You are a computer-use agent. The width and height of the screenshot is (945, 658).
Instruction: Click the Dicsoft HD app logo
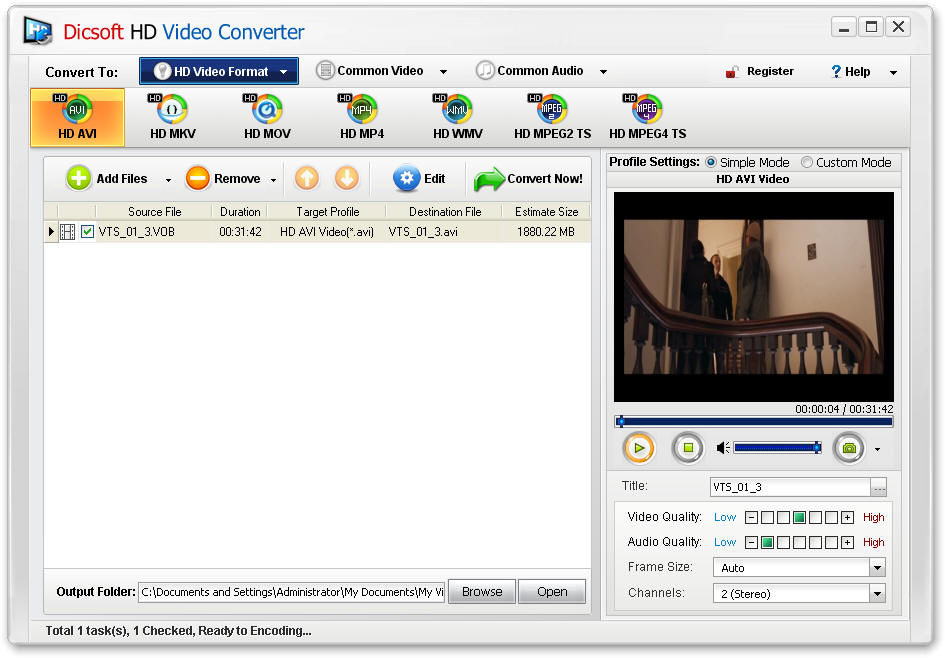[x=37, y=31]
